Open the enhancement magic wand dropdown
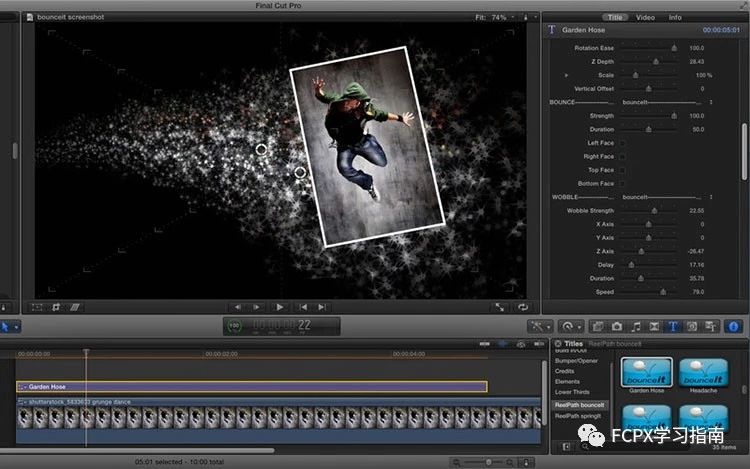The width and height of the screenshot is (750, 469). (x=540, y=327)
